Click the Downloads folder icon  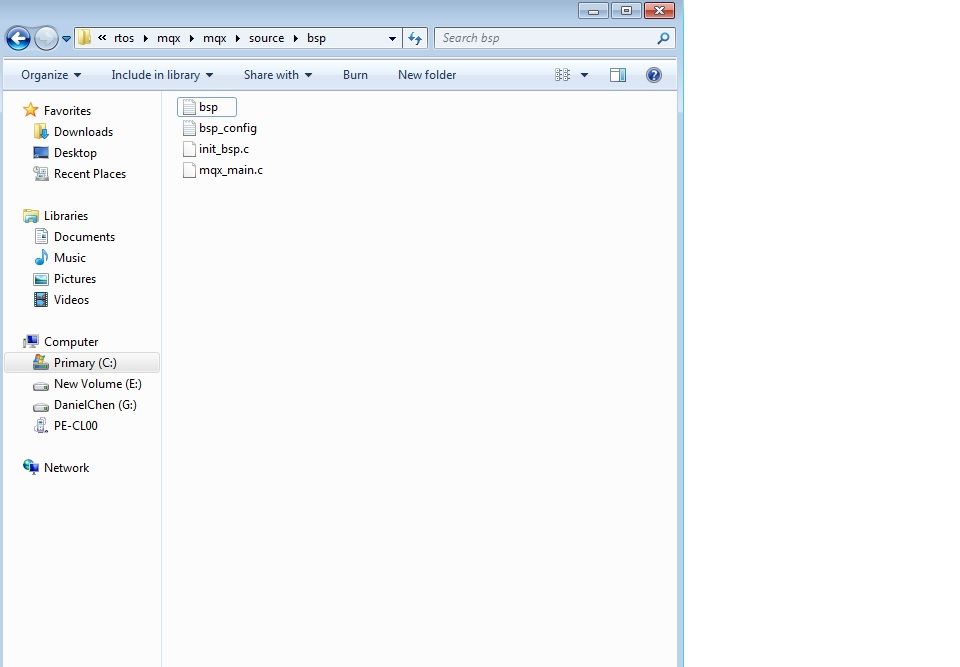click(x=40, y=131)
